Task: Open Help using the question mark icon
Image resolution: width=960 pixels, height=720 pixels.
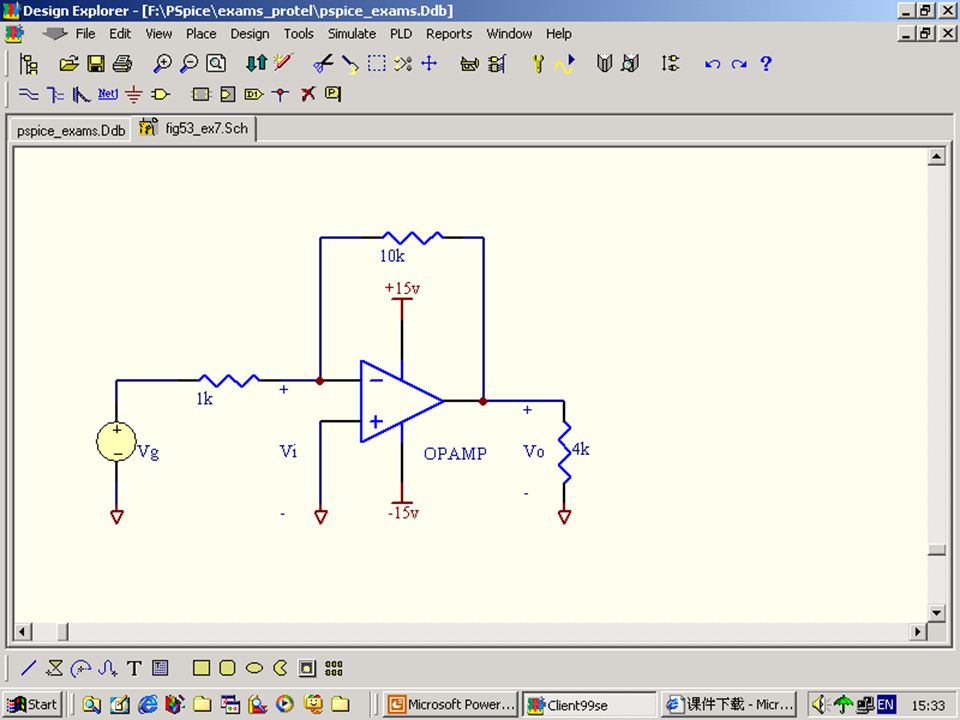Action: [766, 64]
